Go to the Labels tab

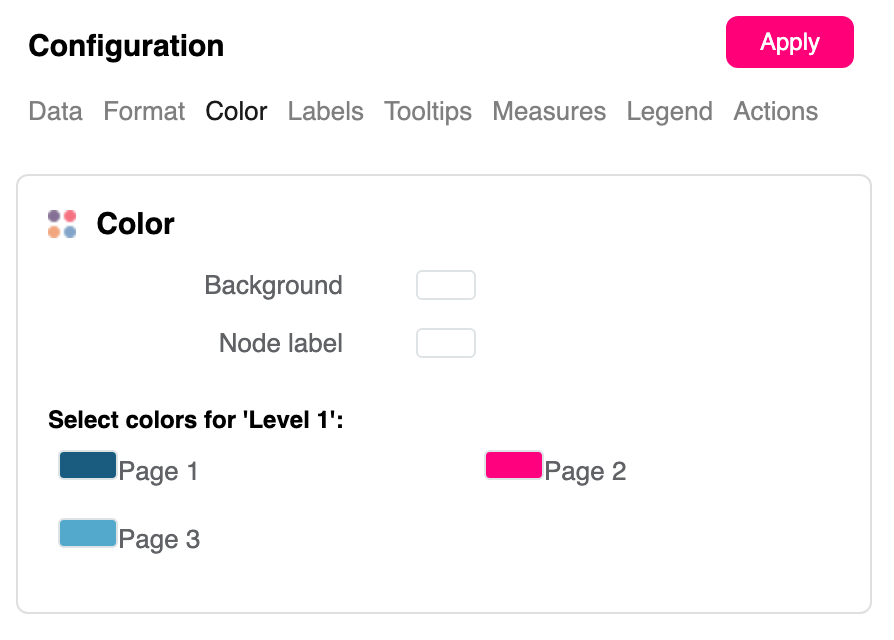[325, 111]
